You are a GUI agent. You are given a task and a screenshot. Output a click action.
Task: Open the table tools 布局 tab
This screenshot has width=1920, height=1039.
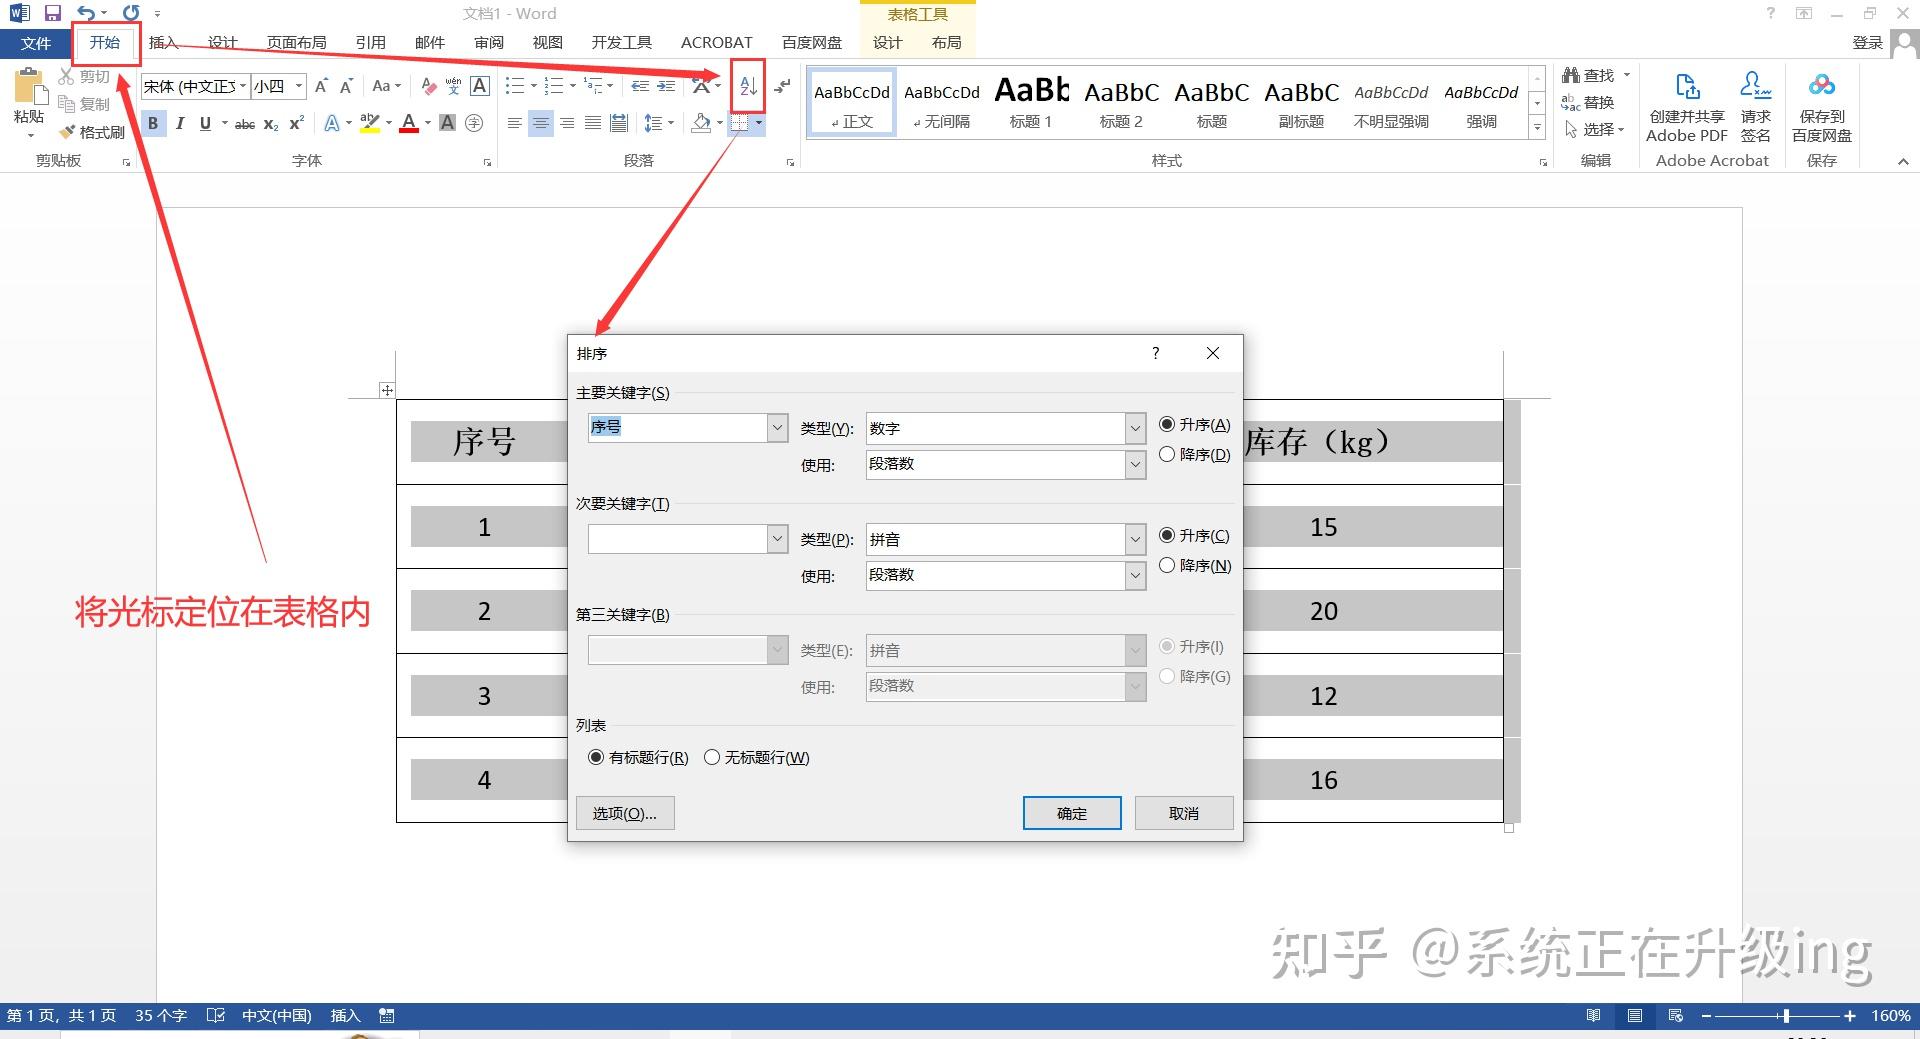(x=946, y=43)
